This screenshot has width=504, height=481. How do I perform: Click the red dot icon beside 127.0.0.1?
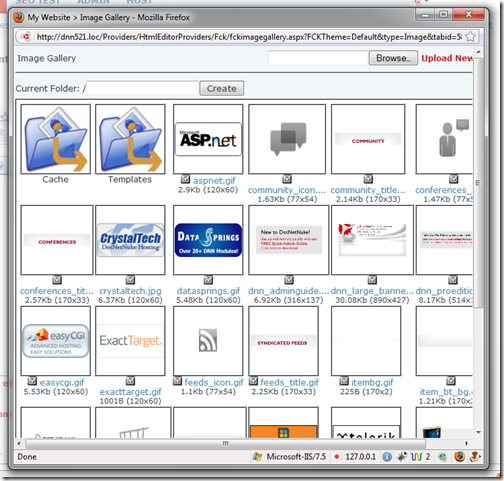pos(337,457)
